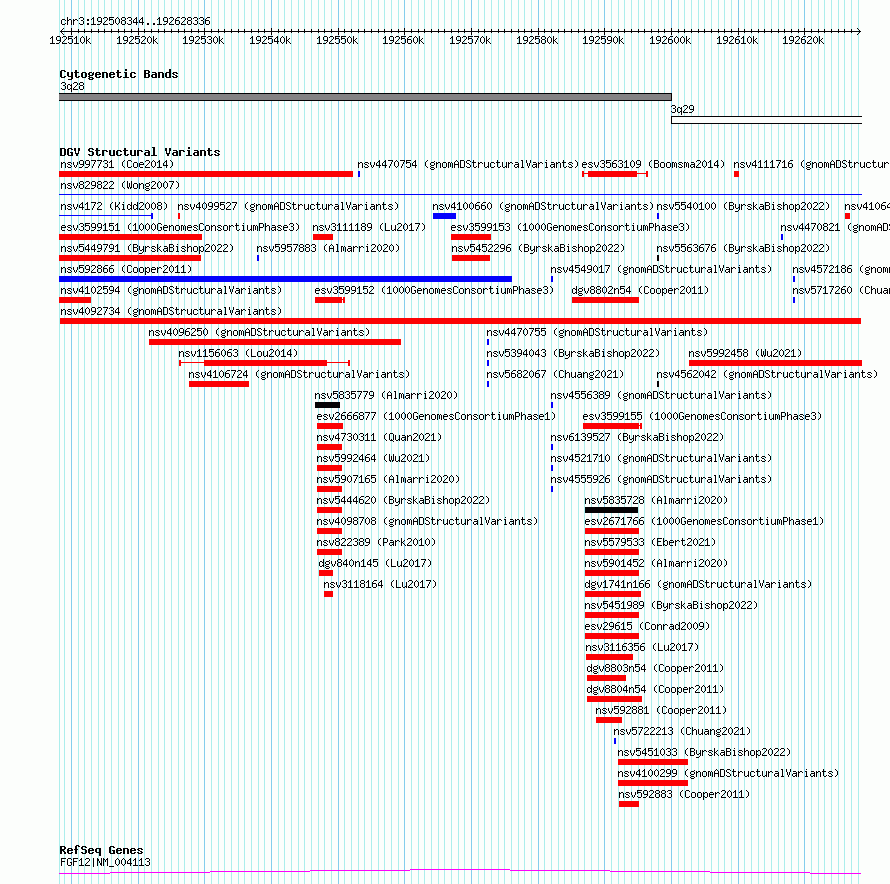Select nsv5449791 (ByrskaBishop2022)
Viewport: 890px width, 884px height.
146,248
